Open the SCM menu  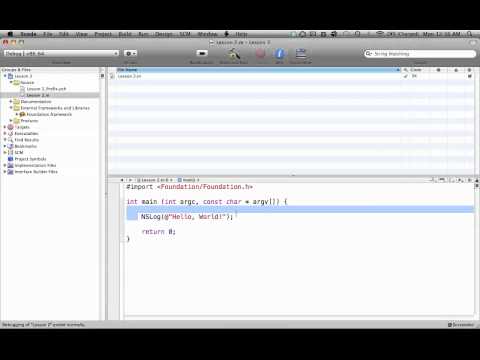(185, 34)
